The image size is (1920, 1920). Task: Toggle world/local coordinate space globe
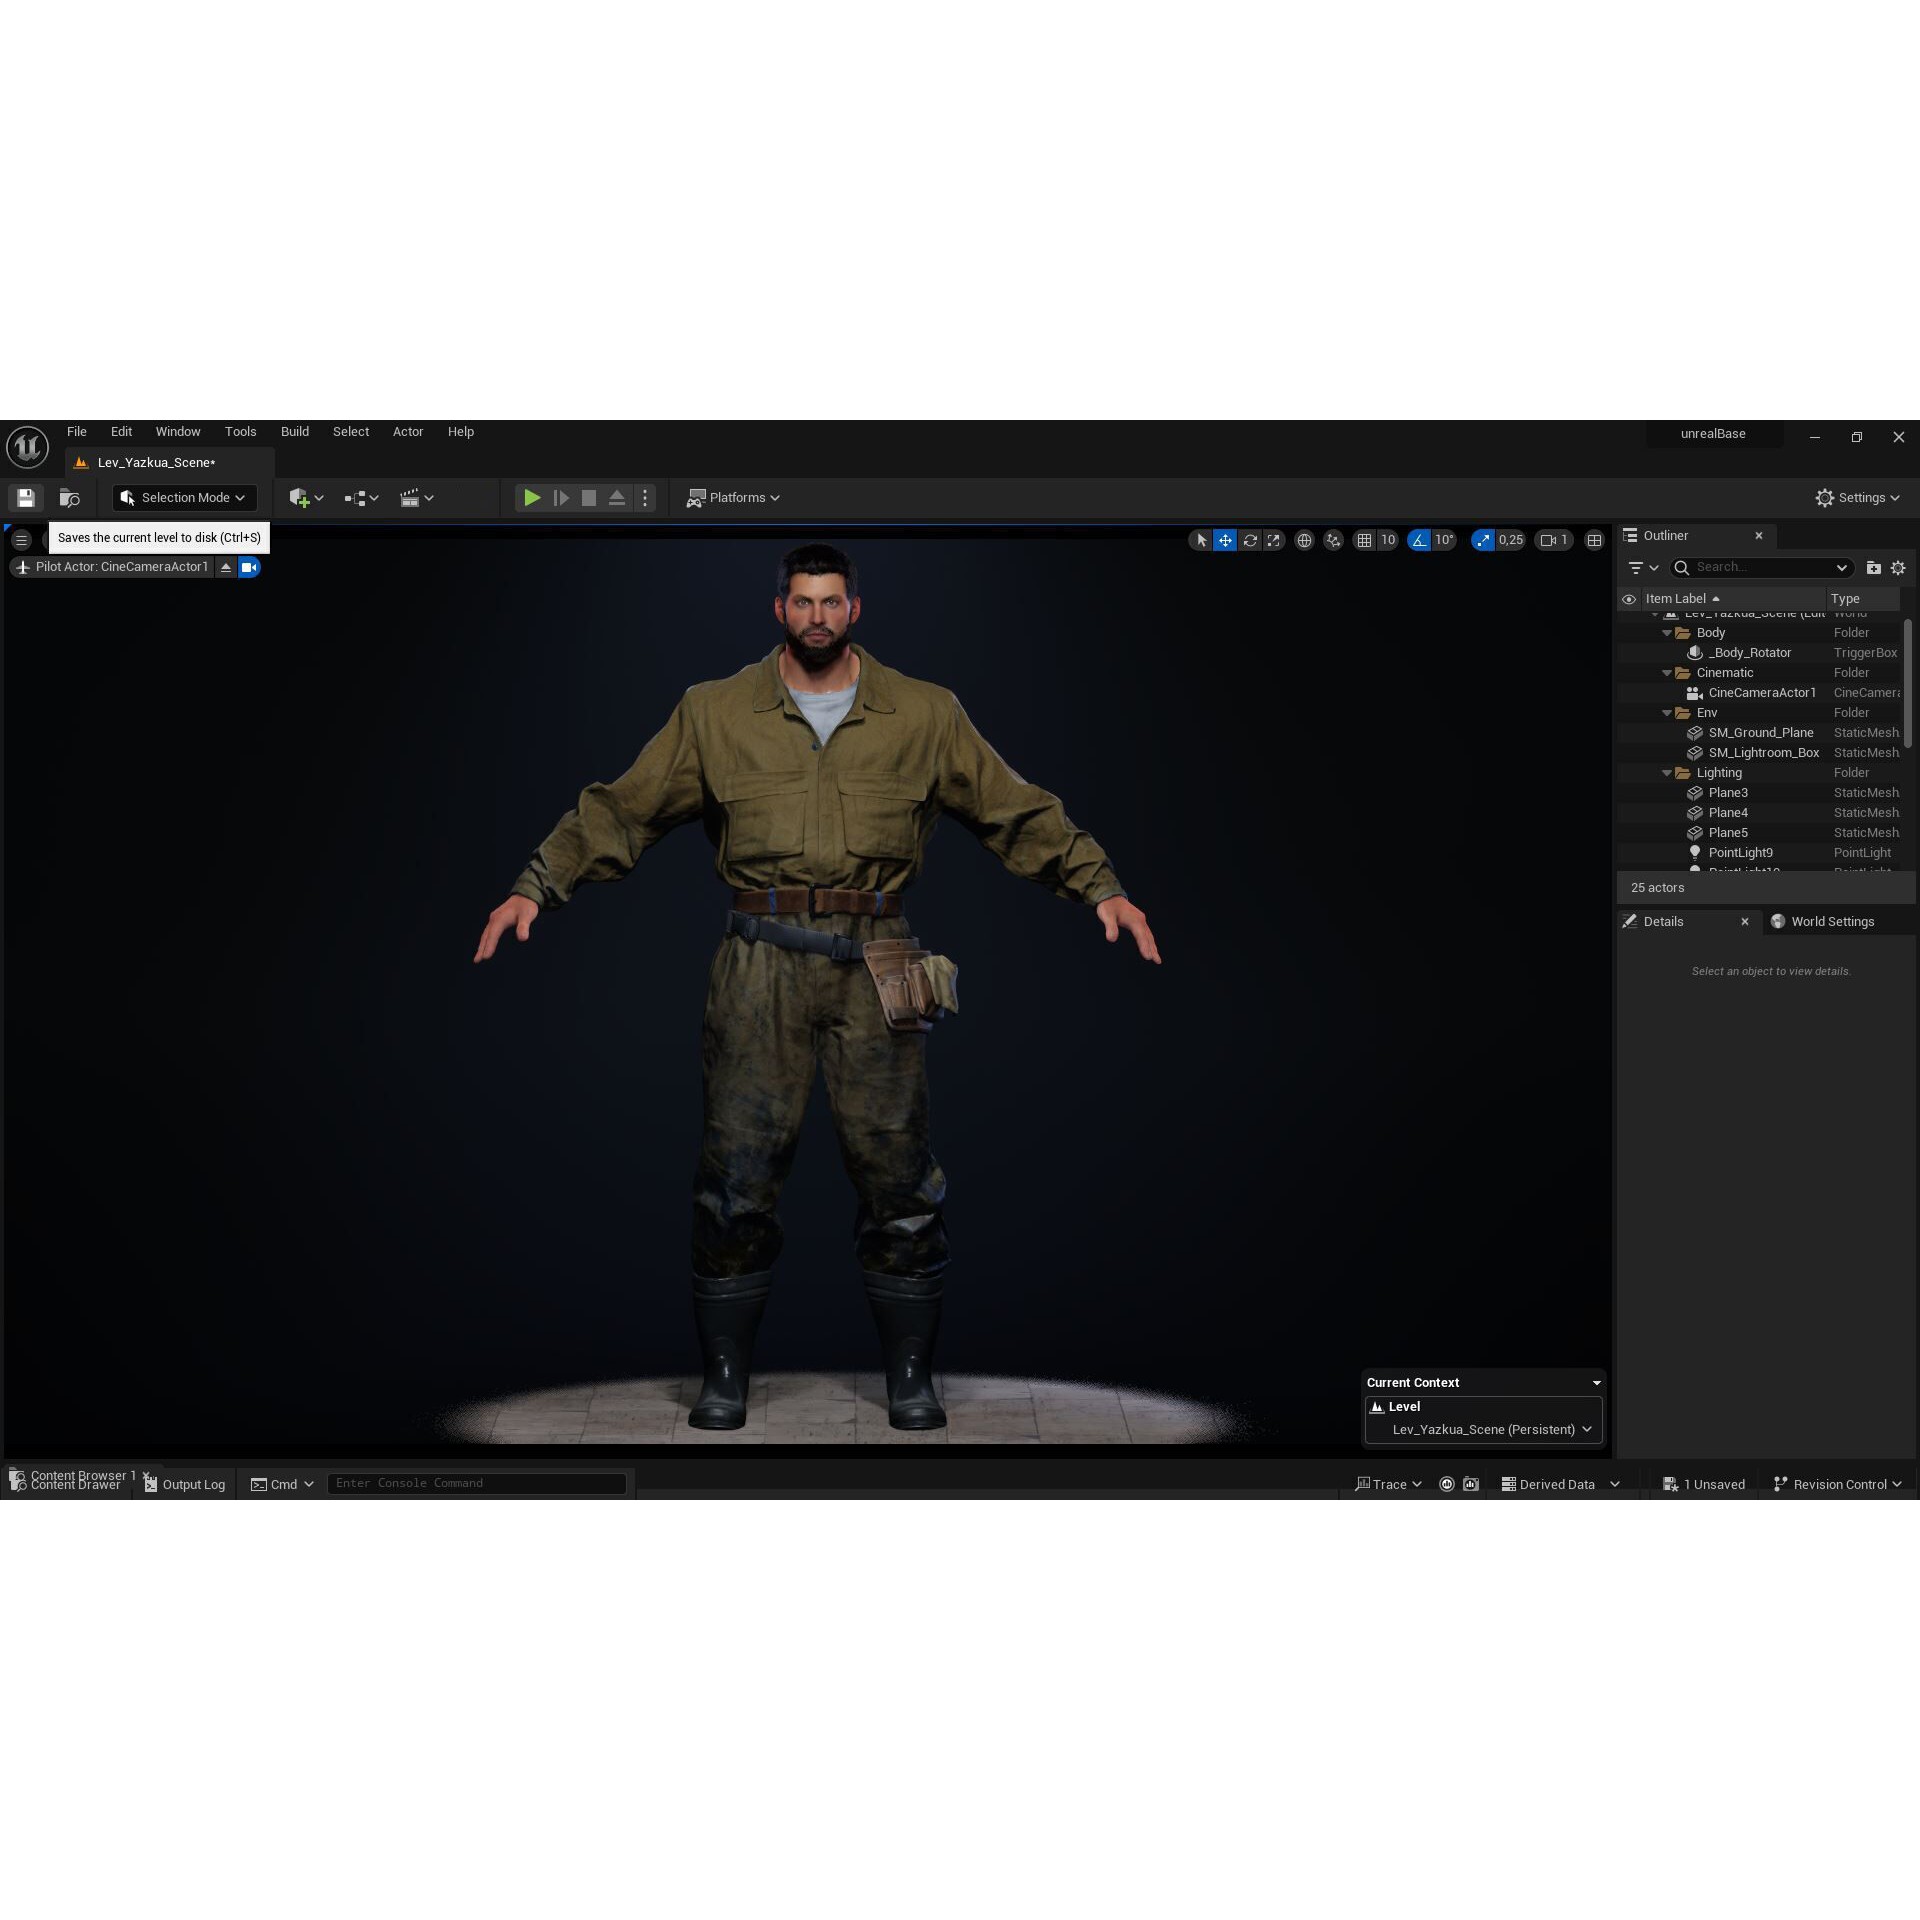(1304, 540)
